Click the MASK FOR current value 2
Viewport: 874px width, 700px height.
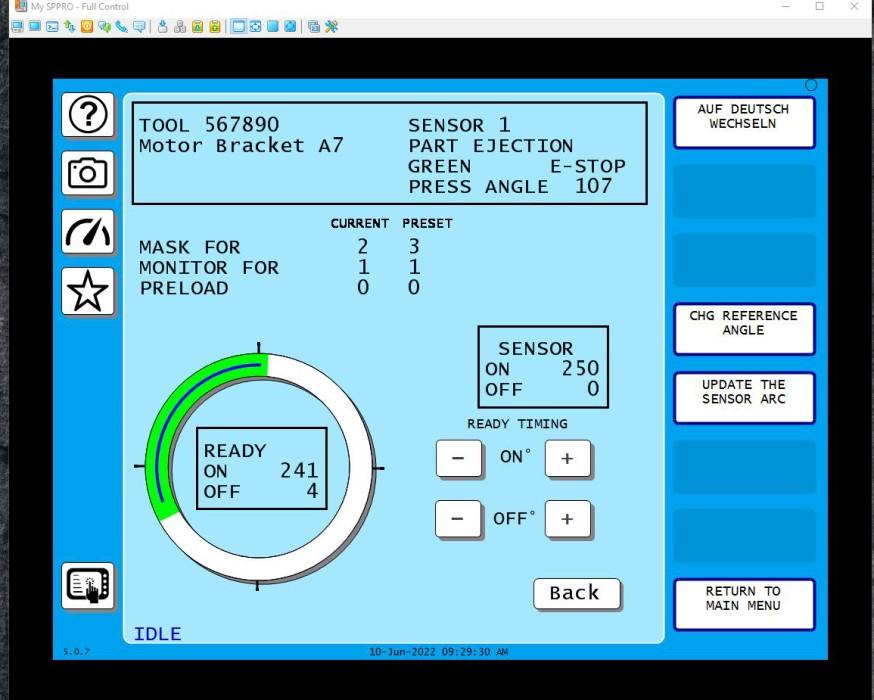click(x=363, y=246)
